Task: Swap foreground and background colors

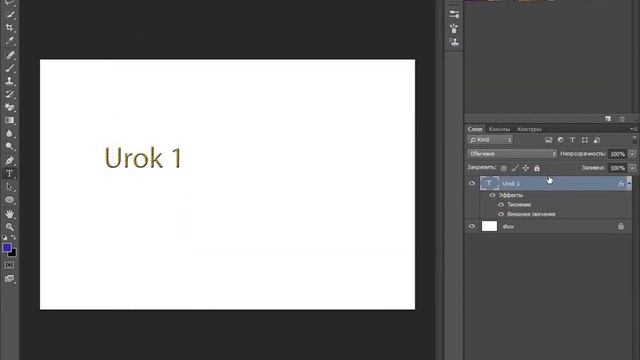Action: click(14, 237)
